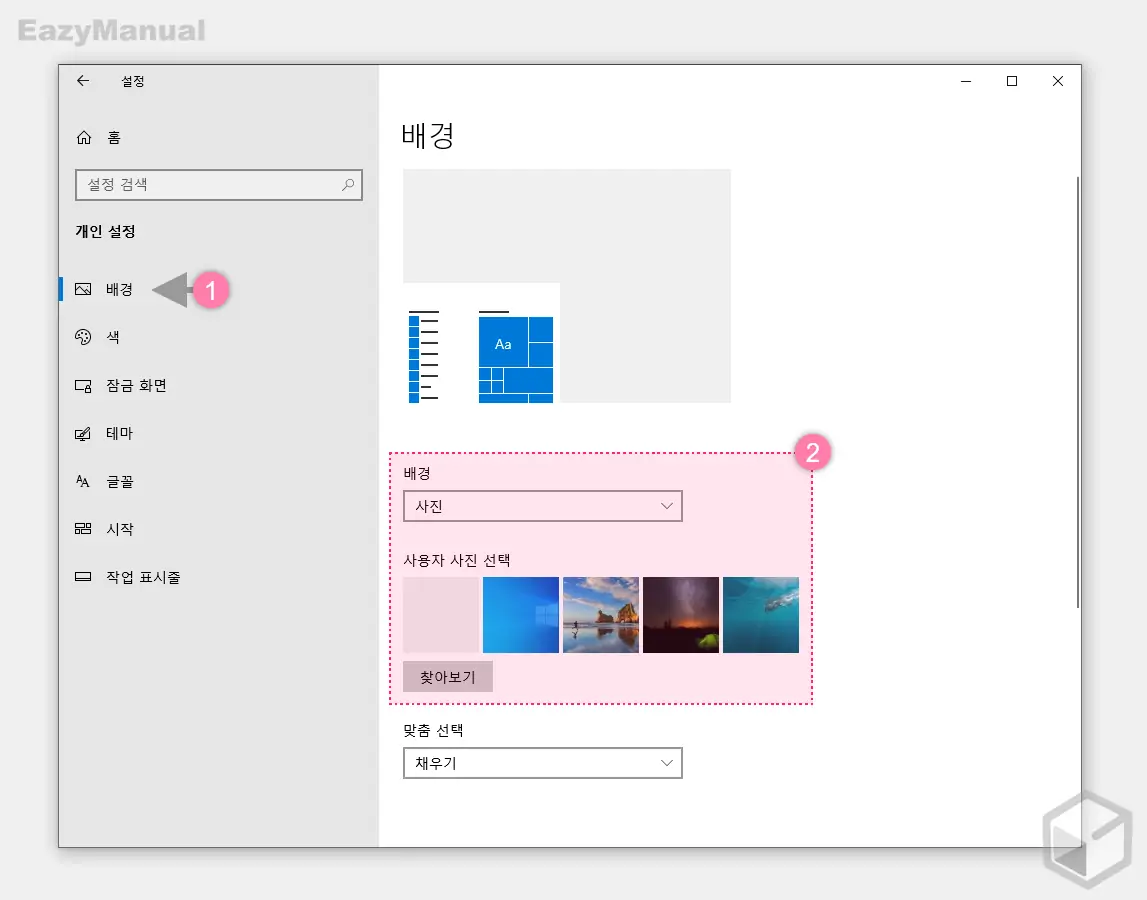This screenshot has width=1147, height=900.
Task: Select the blue Windows logo wallpaper thumbnail
Action: tap(521, 615)
